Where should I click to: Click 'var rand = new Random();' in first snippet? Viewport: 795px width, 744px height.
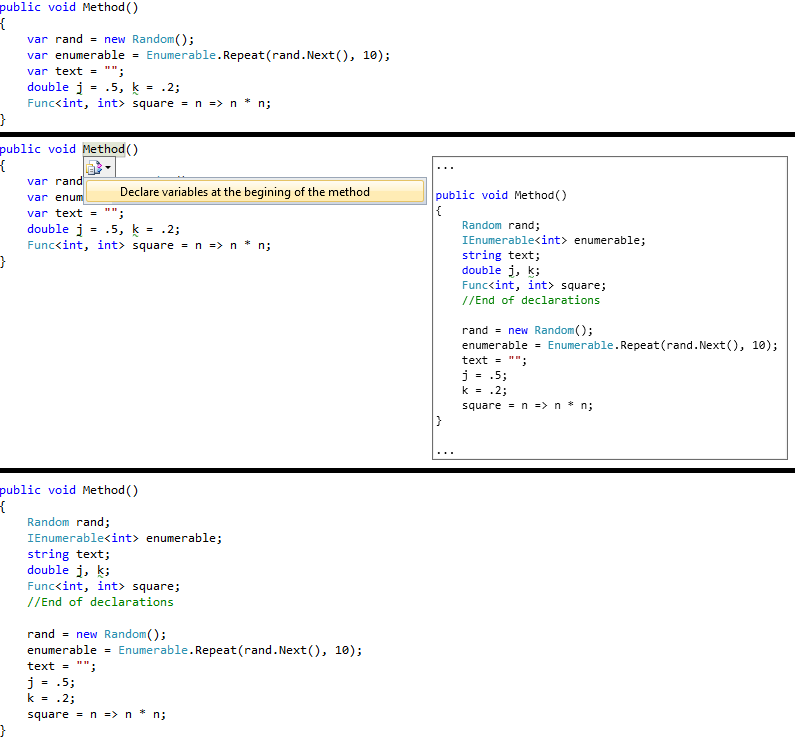click(x=111, y=39)
